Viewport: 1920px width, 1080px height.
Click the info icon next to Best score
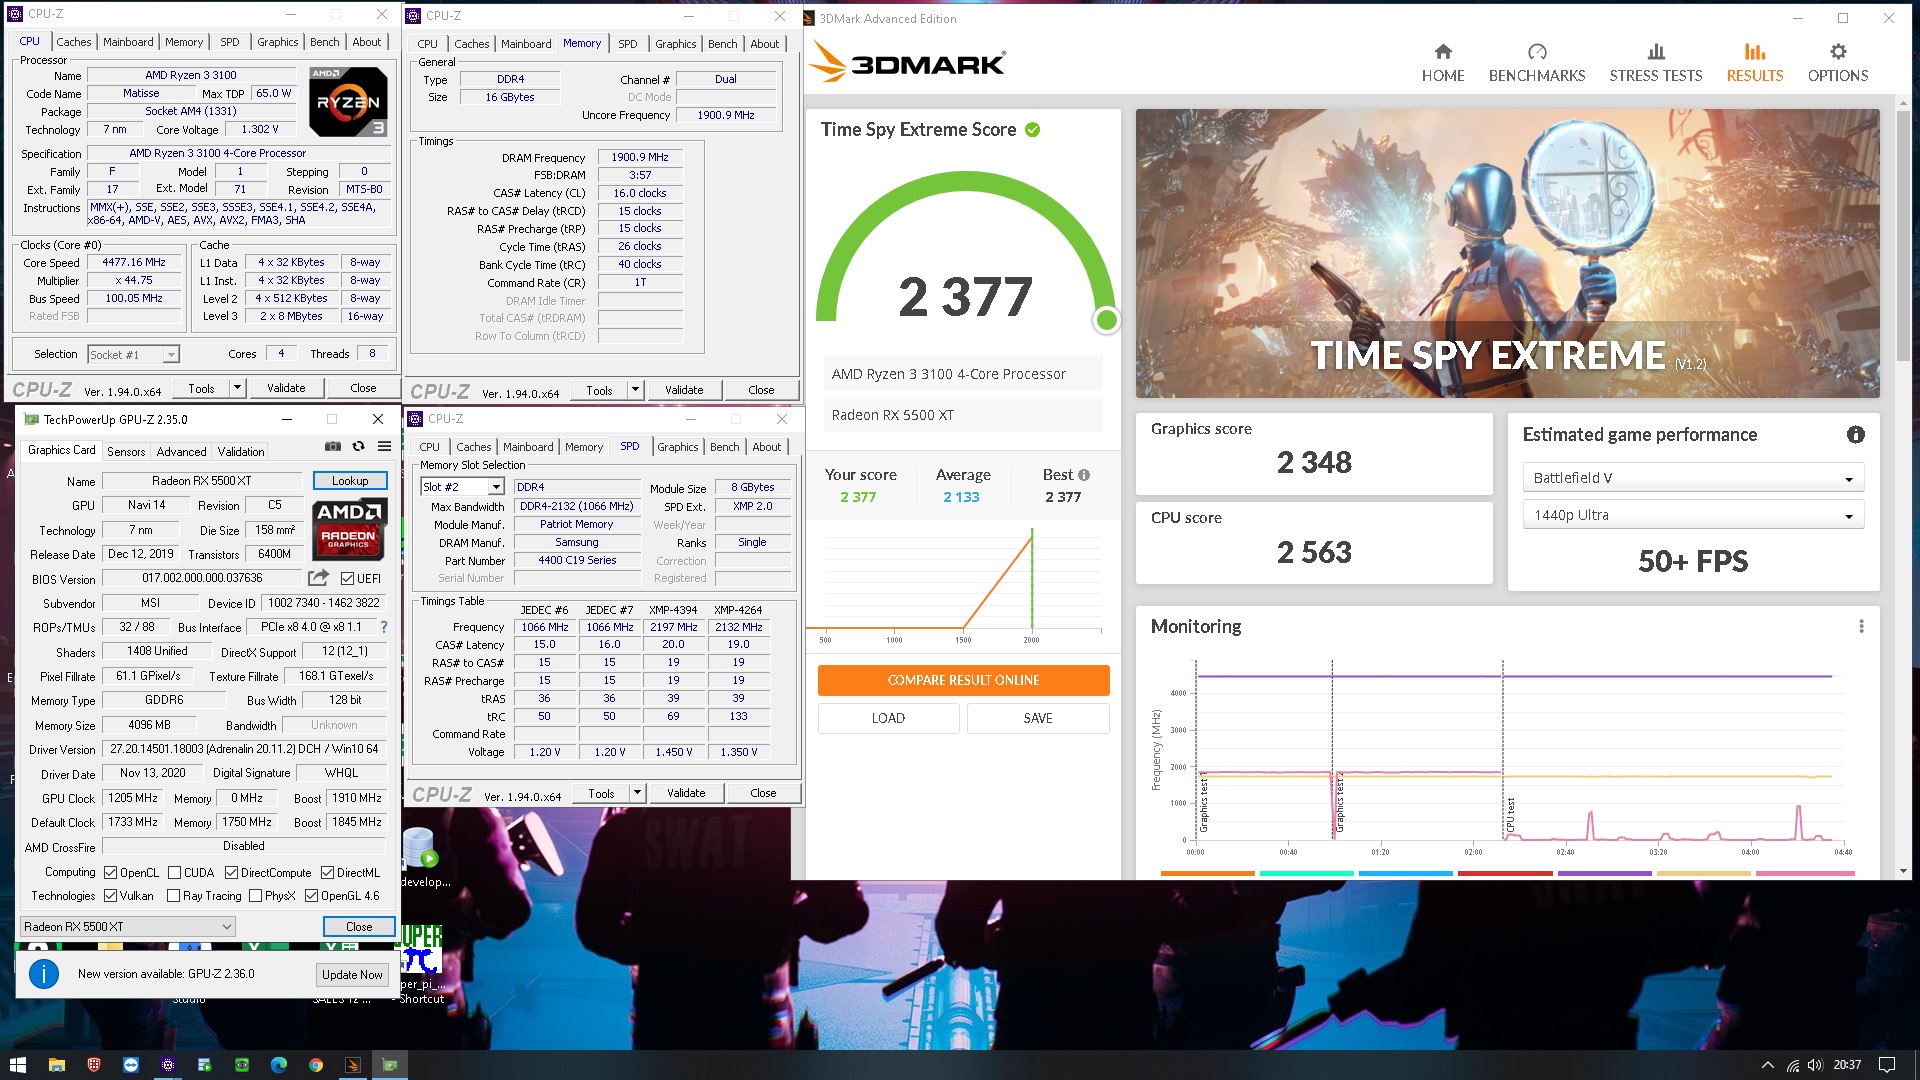pos(1084,475)
